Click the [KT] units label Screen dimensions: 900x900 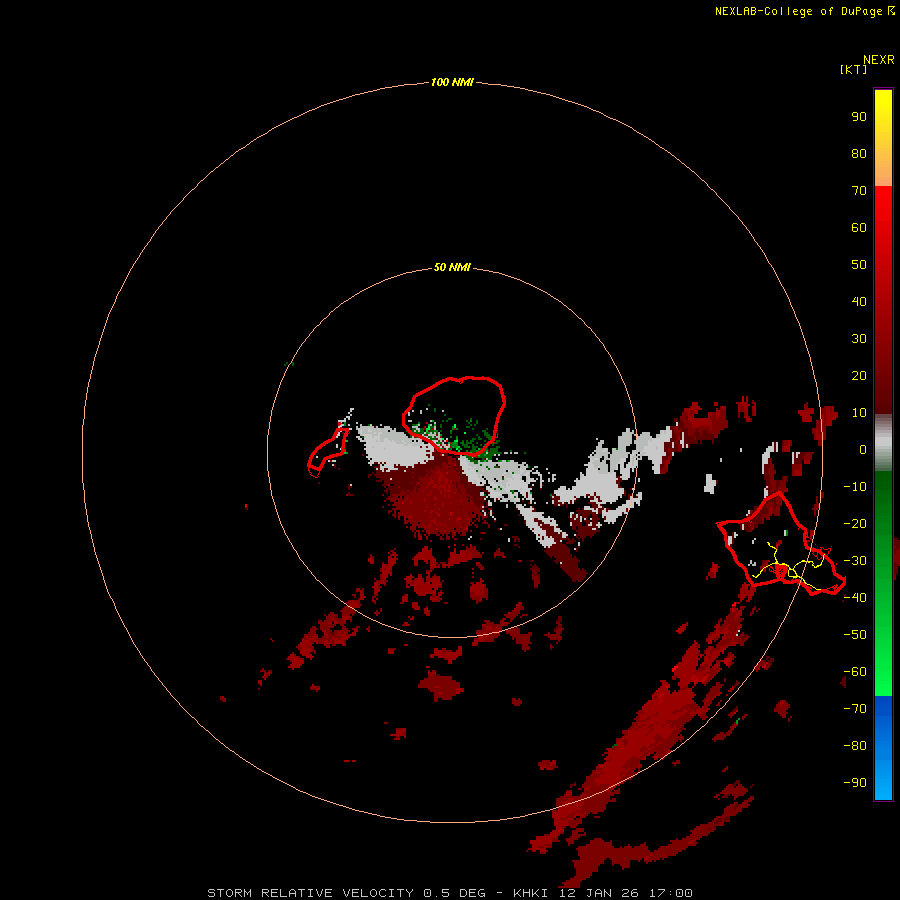(x=853, y=69)
